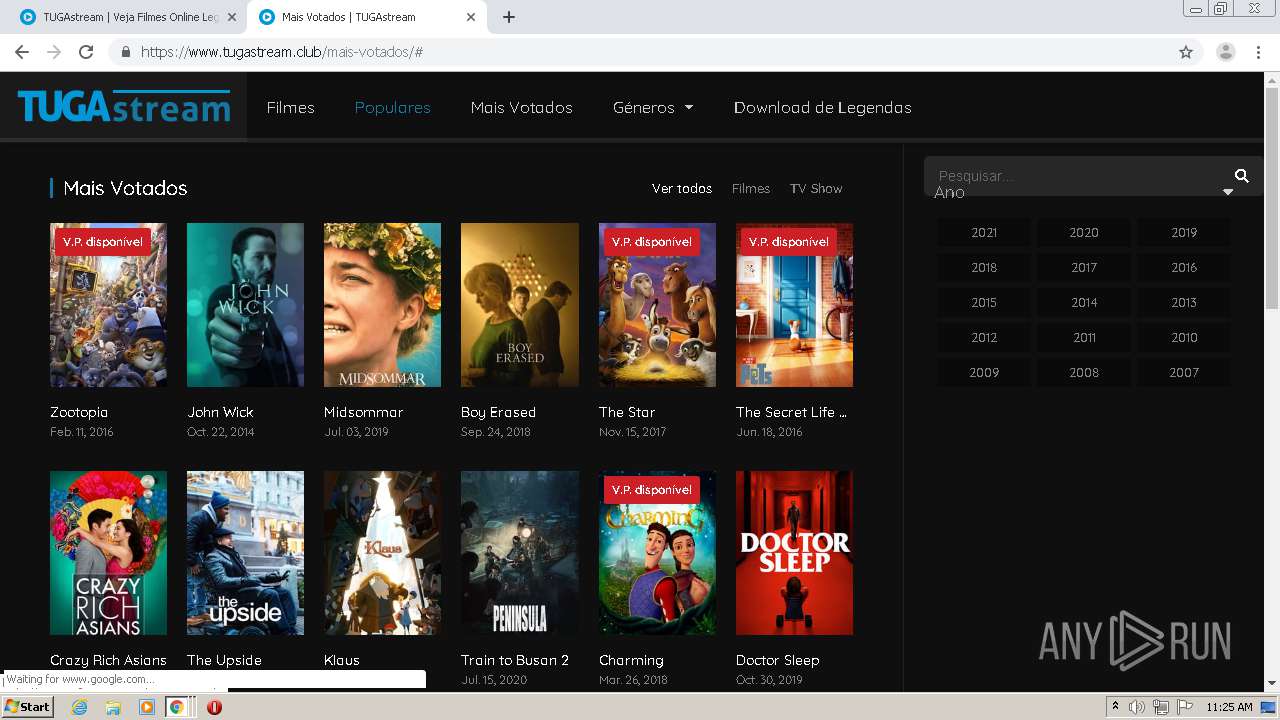Click the show desktop button
The width and height of the screenshot is (1280, 720).
(1270, 707)
